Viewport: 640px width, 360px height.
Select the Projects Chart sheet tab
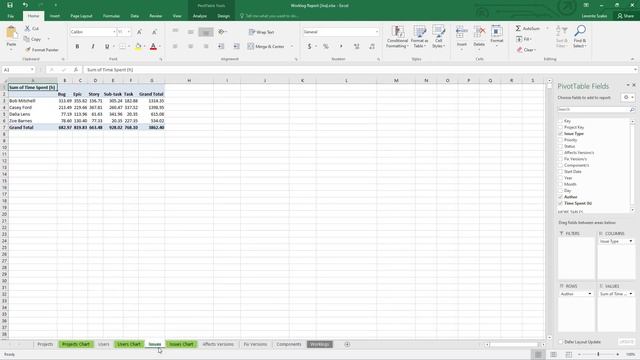[76, 344]
